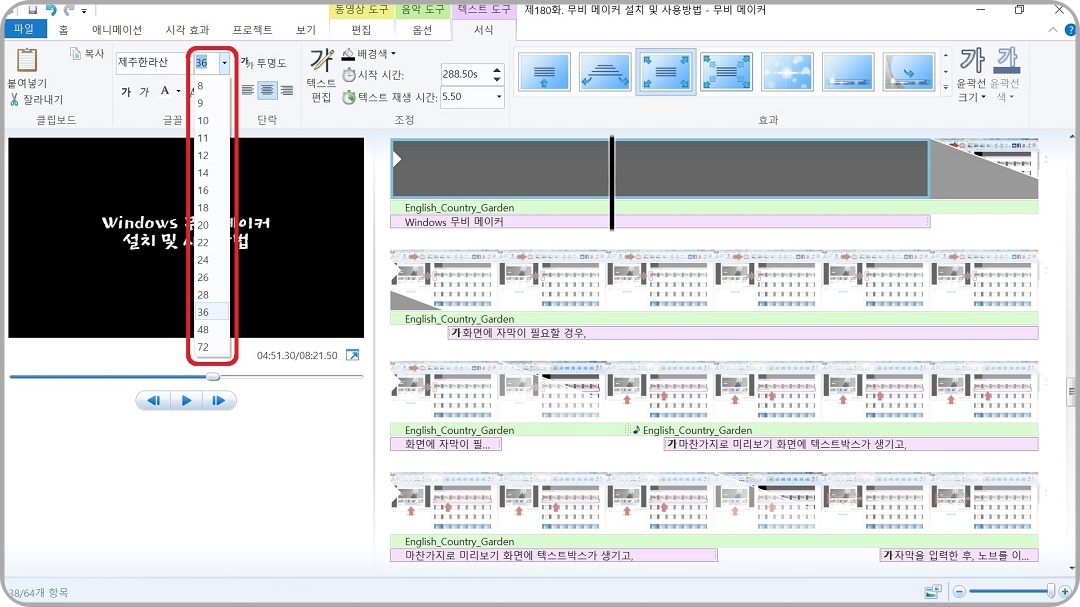Click the 투명도 transparency button
The width and height of the screenshot is (1080, 607).
pos(264,63)
